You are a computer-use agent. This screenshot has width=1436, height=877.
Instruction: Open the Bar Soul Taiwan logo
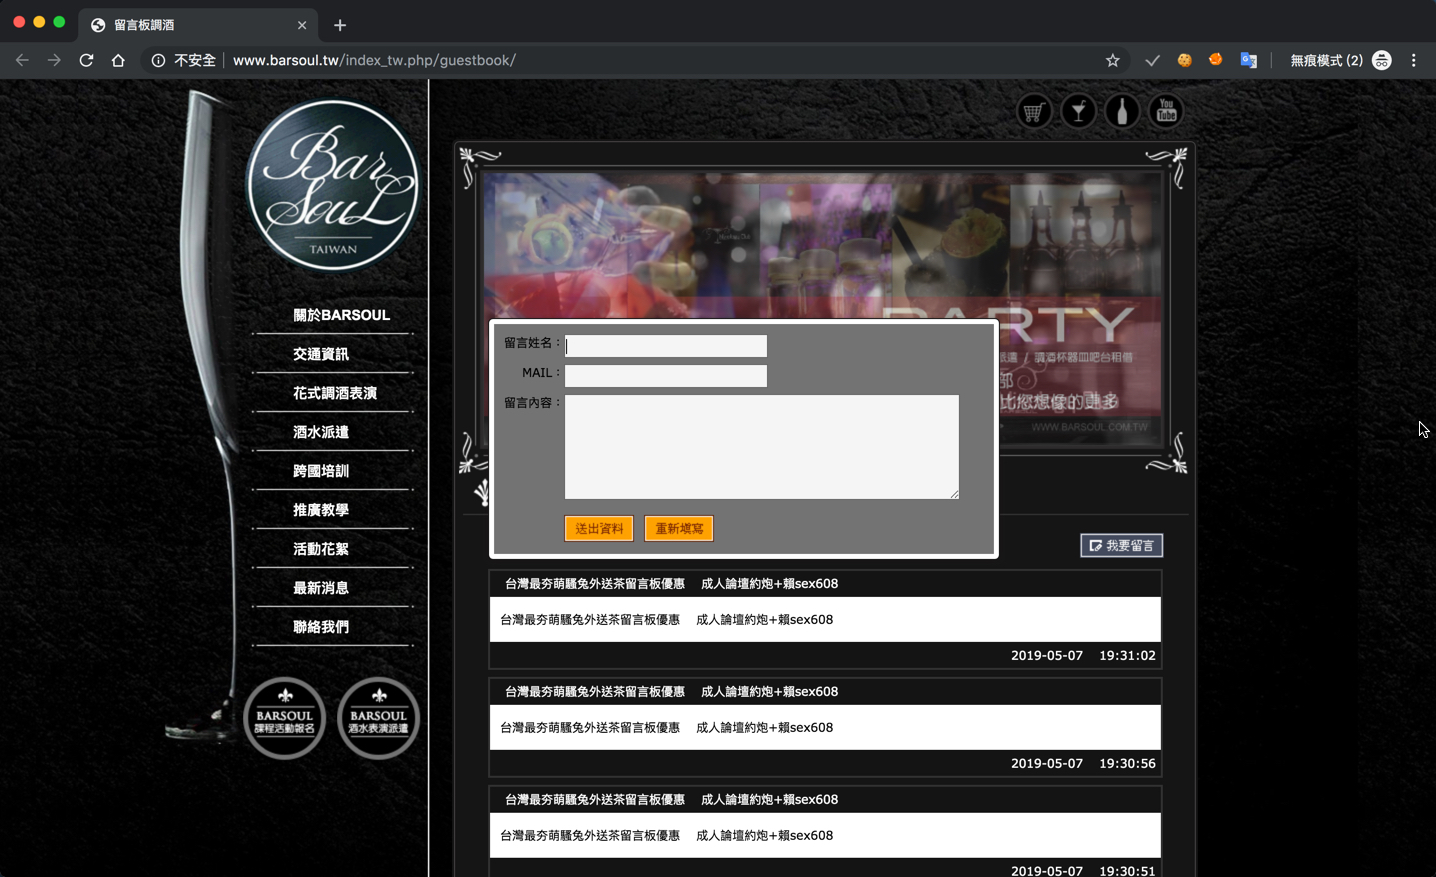(x=333, y=185)
